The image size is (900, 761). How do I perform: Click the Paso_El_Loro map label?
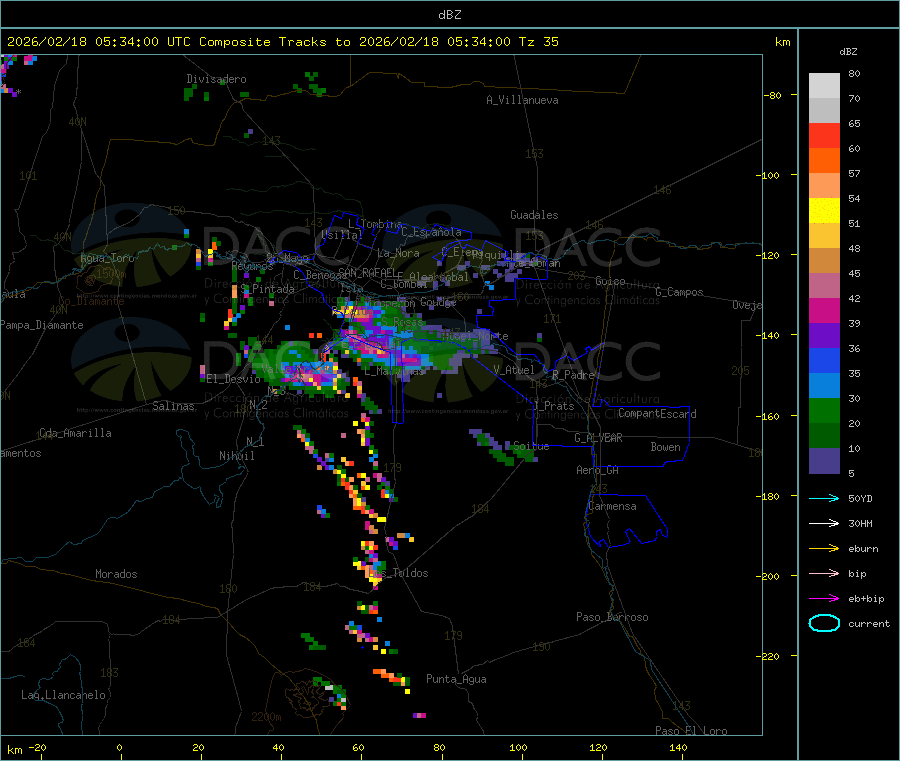tap(691, 731)
